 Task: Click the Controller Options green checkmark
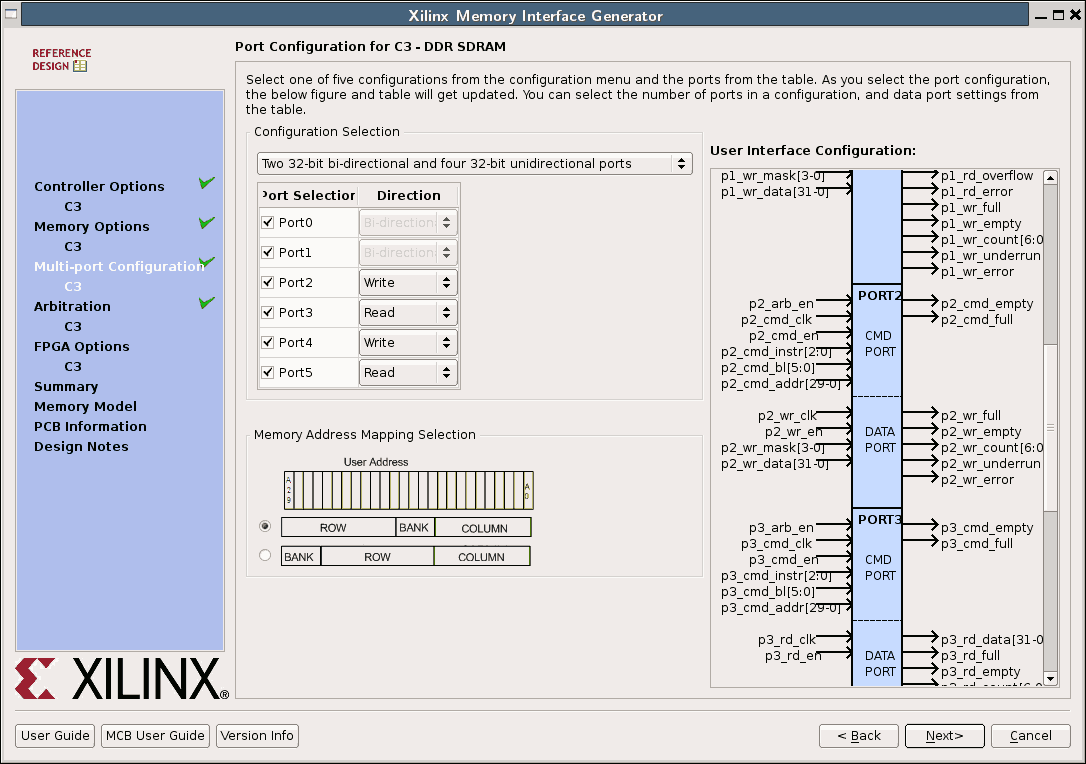tap(207, 183)
